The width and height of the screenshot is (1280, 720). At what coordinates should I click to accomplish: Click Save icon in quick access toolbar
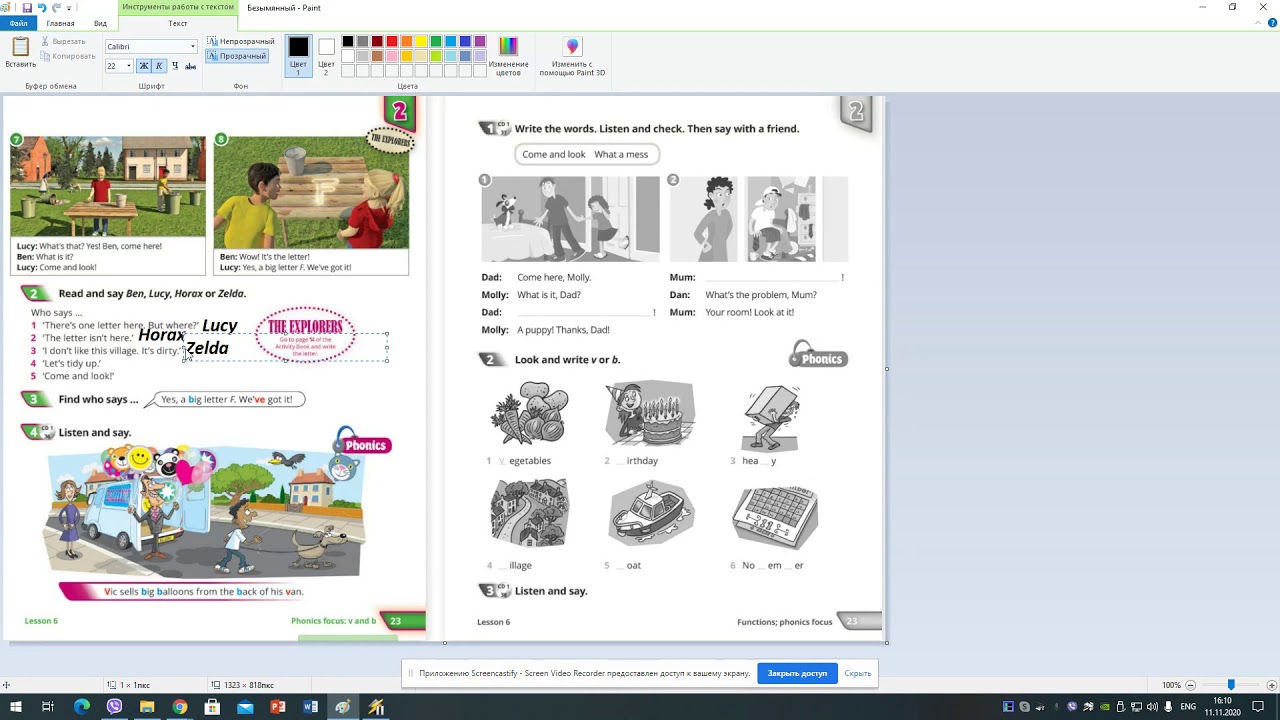click(27, 8)
